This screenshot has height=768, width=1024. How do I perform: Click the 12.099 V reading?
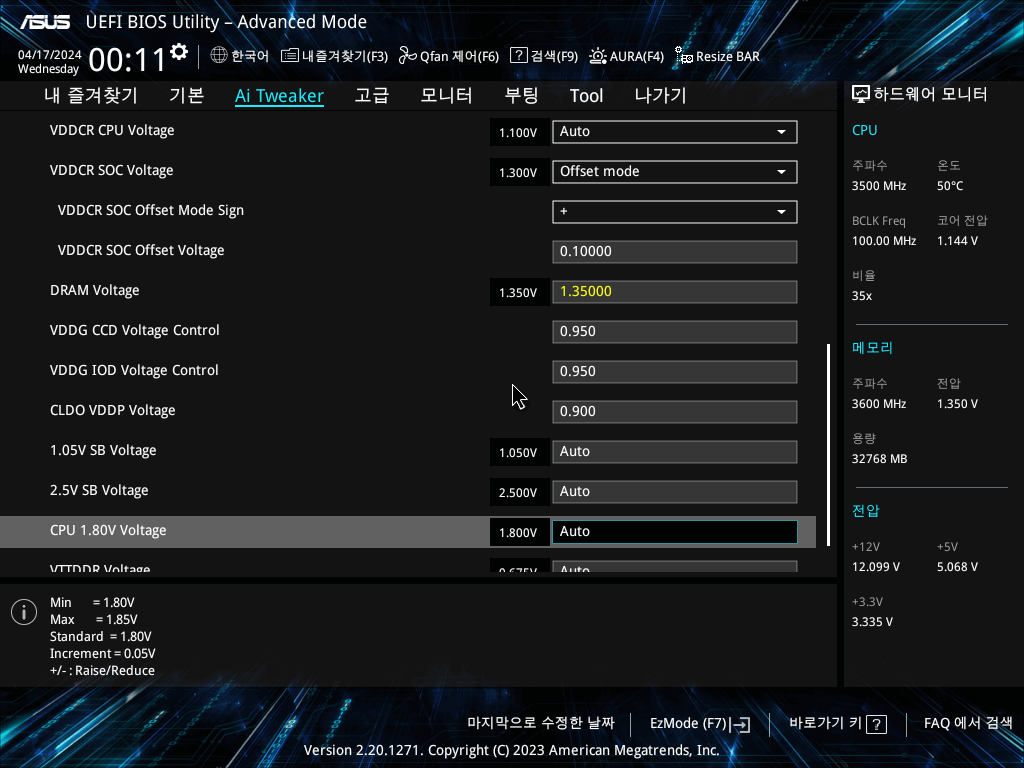(876, 567)
